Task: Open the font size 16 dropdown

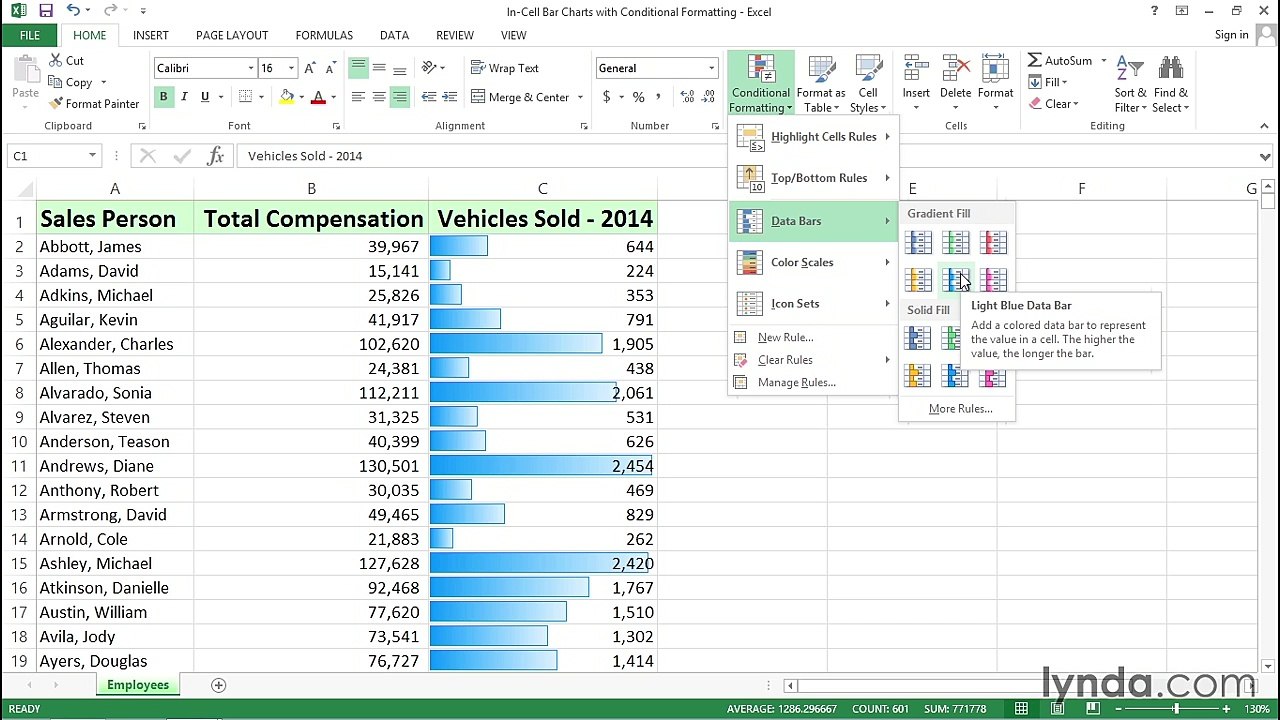Action: [x=291, y=68]
